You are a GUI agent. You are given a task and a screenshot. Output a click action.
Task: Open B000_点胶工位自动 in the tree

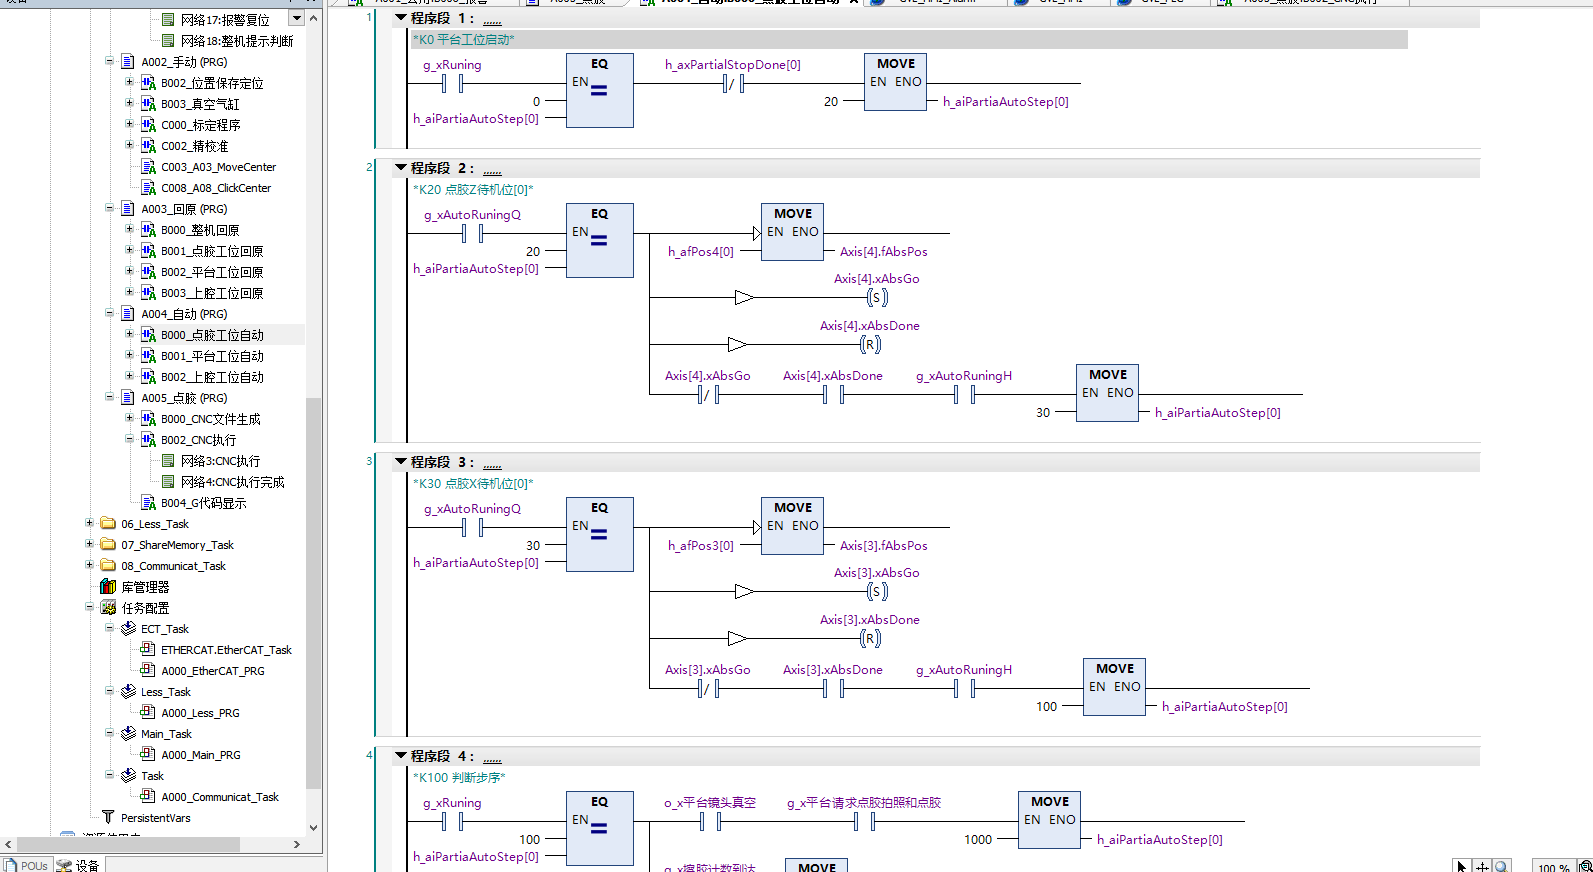[x=212, y=335]
